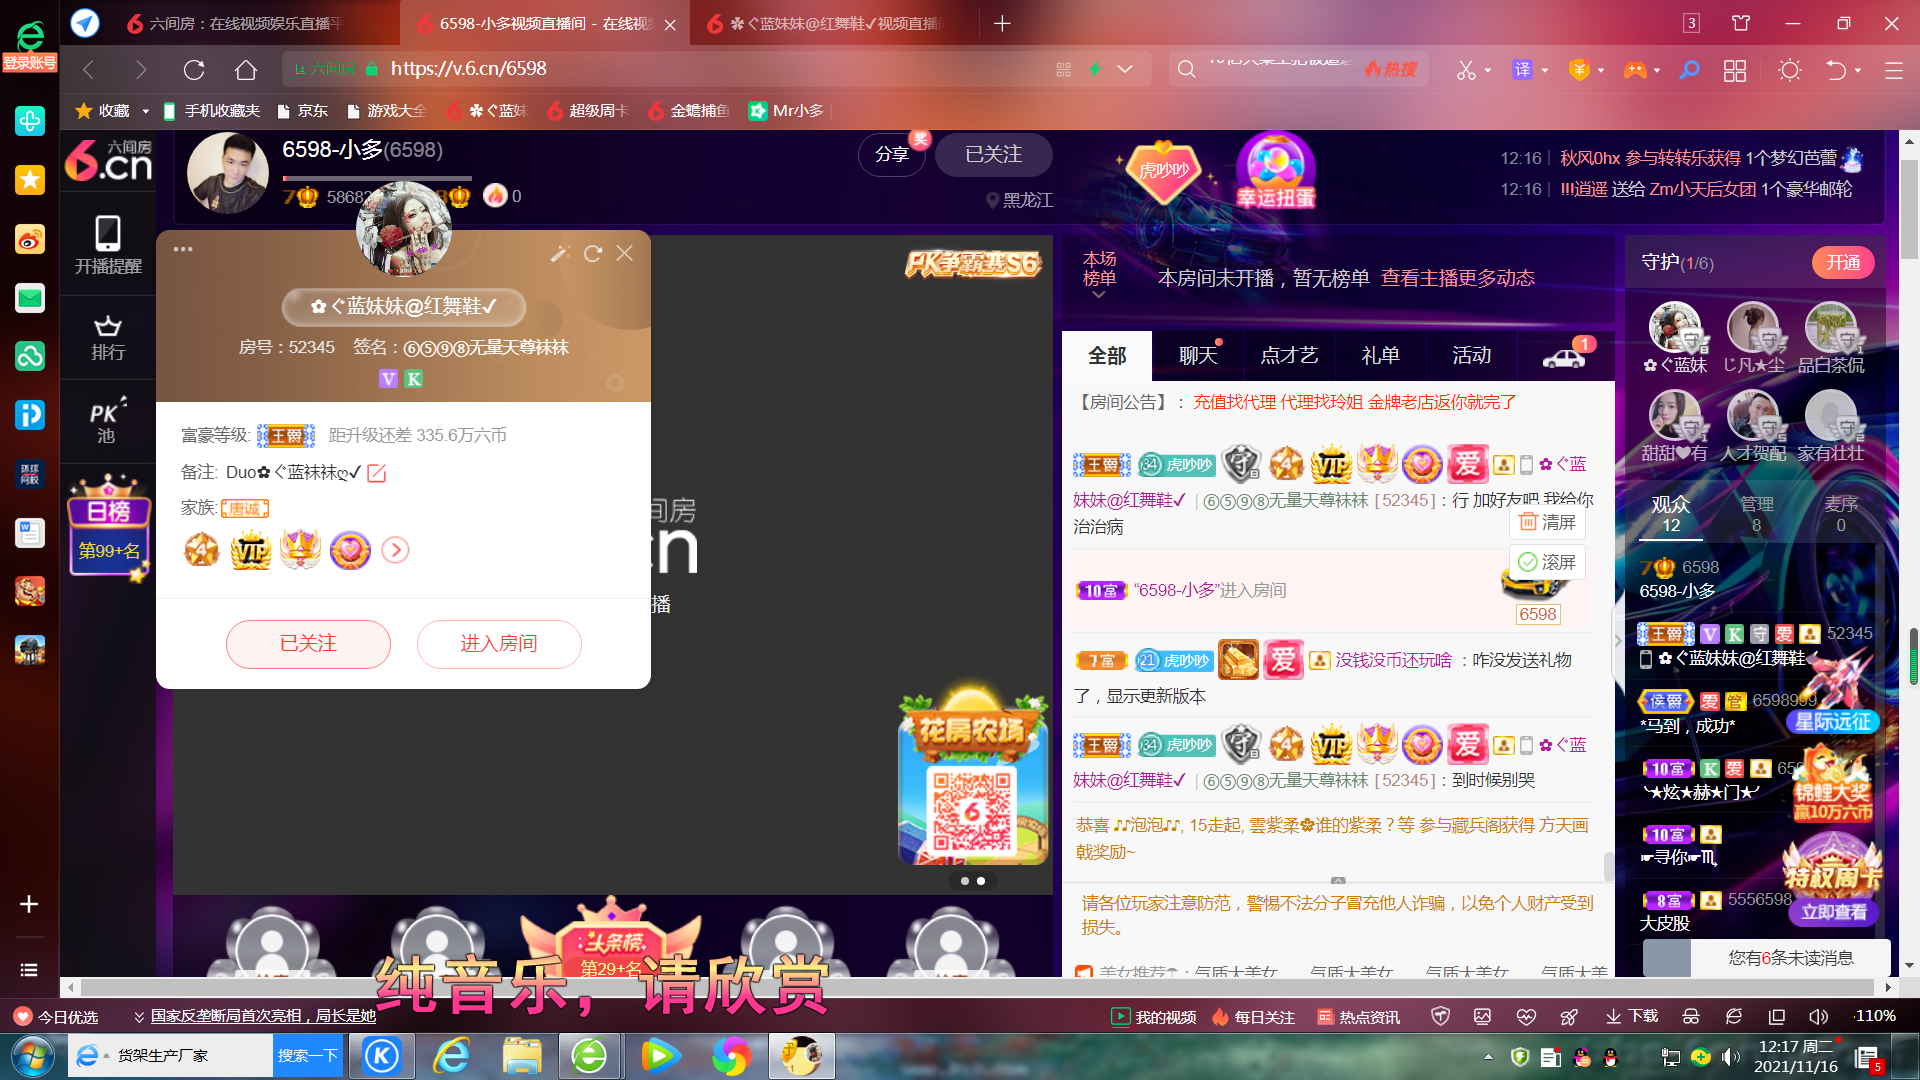The height and width of the screenshot is (1080, 1920).
Task: Open the FK争霸赛S6 event logo
Action: [973, 264]
